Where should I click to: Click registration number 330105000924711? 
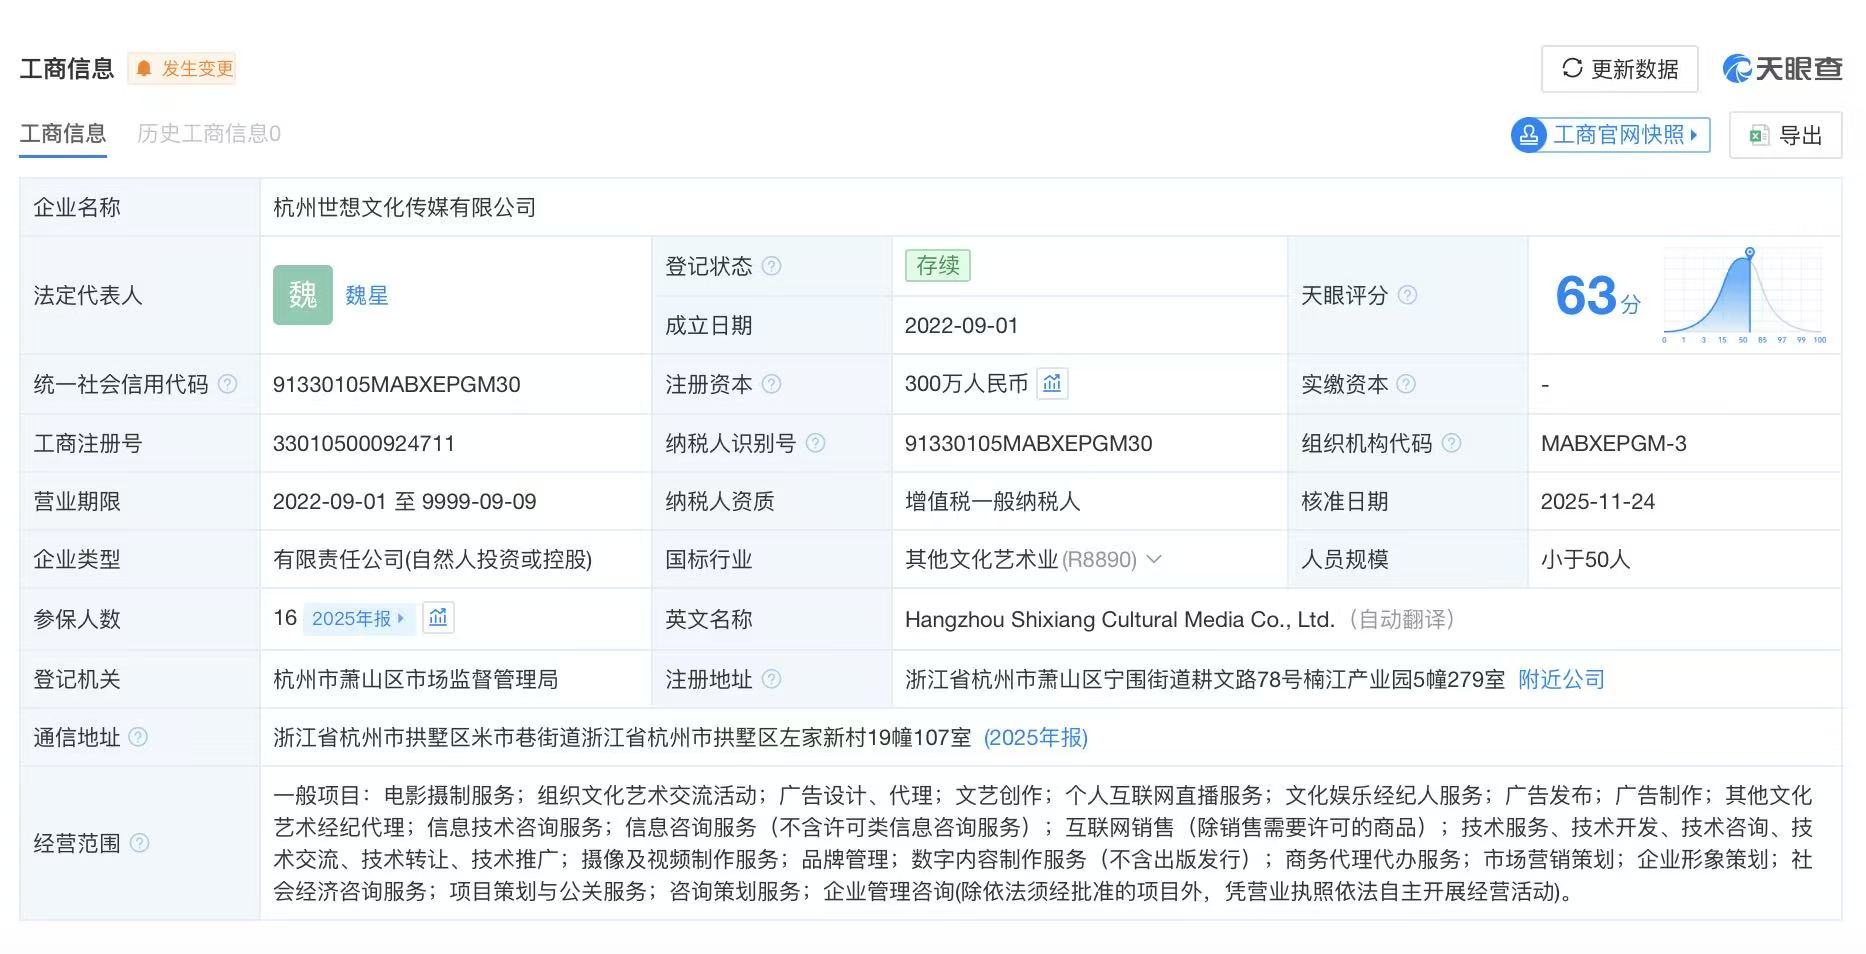coord(364,444)
